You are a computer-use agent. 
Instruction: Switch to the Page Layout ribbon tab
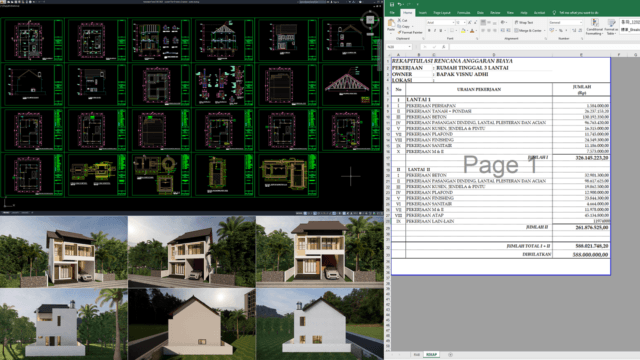tap(442, 13)
